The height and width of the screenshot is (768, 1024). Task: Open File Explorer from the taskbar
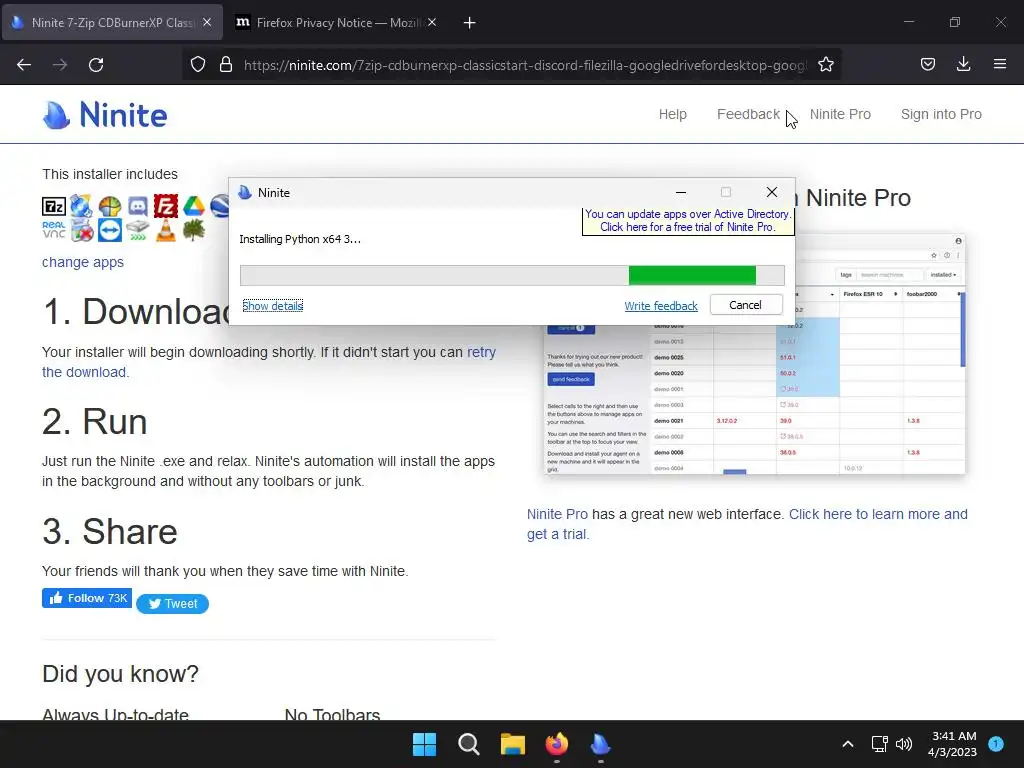click(513, 744)
